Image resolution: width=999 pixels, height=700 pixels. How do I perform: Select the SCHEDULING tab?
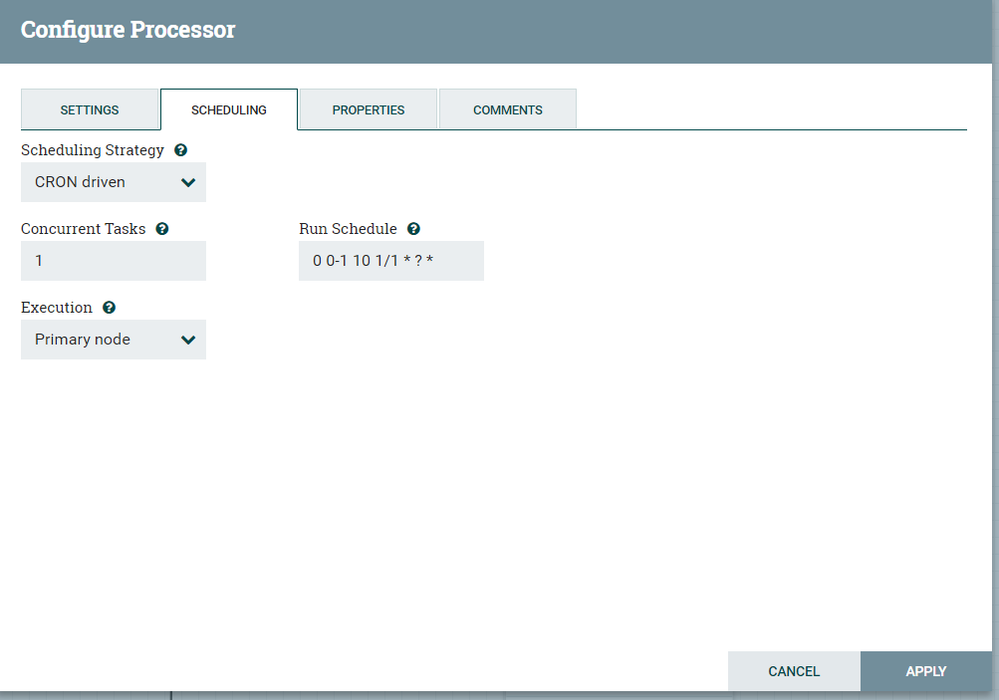[228, 110]
